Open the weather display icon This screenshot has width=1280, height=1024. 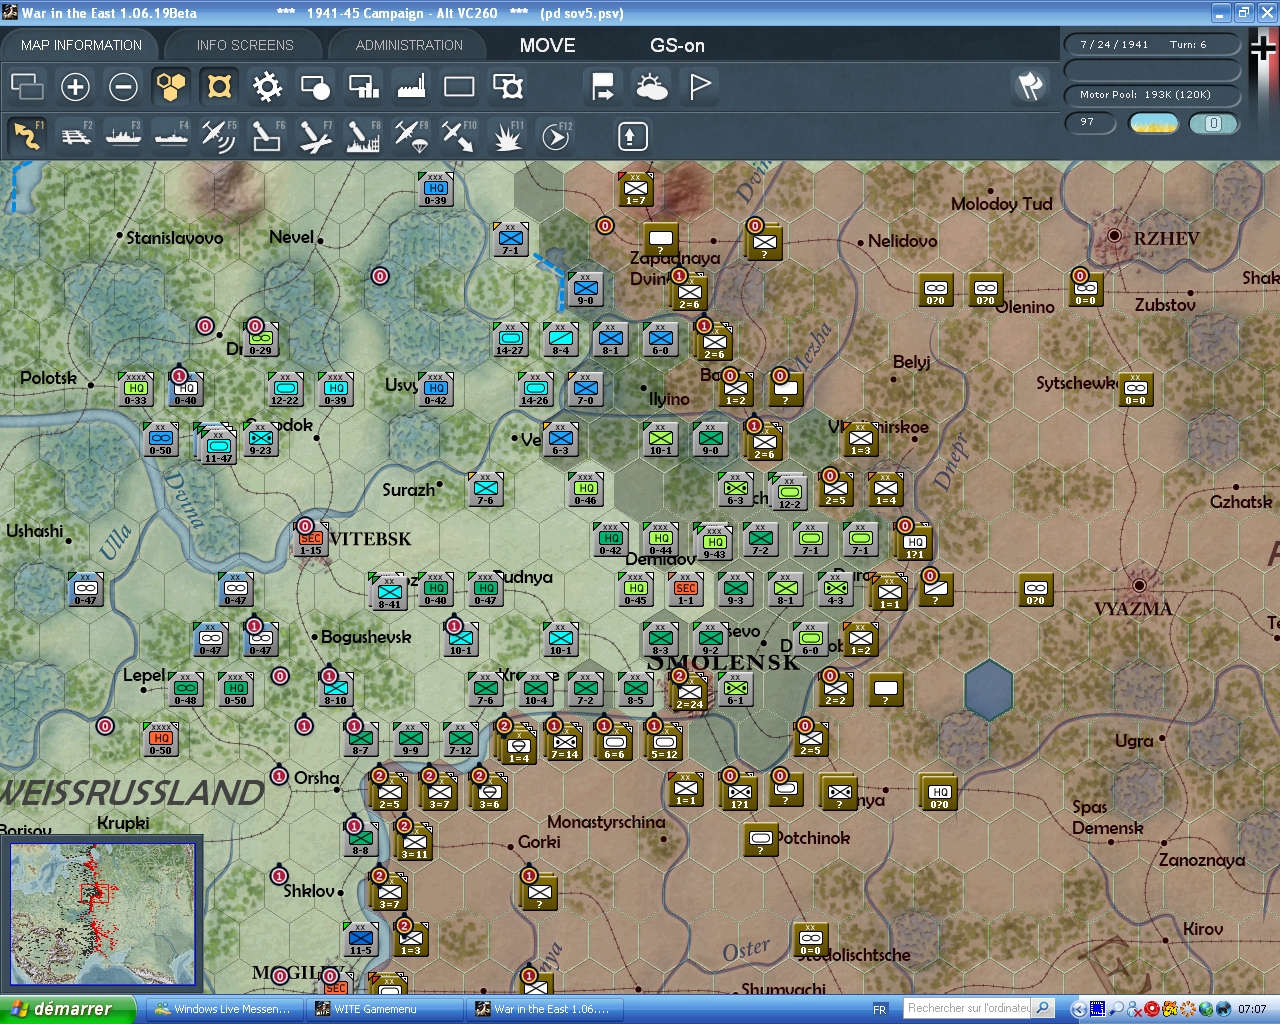point(652,87)
